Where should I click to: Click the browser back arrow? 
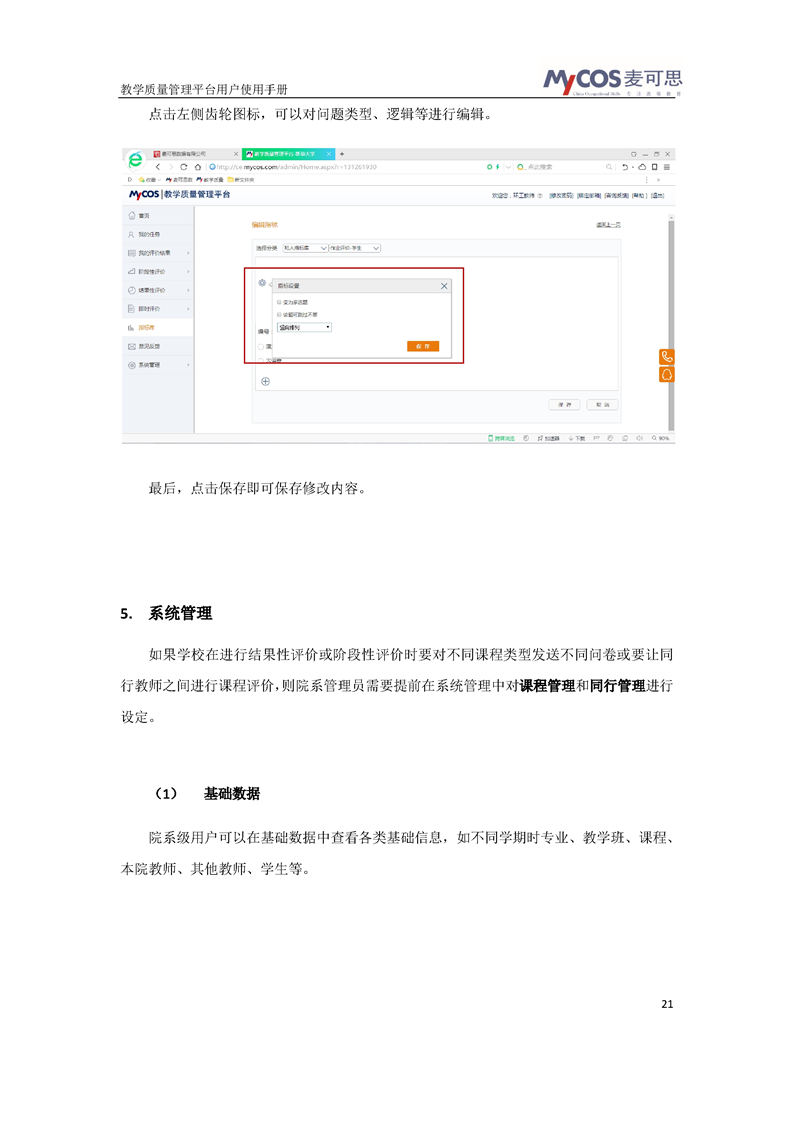coord(158,167)
